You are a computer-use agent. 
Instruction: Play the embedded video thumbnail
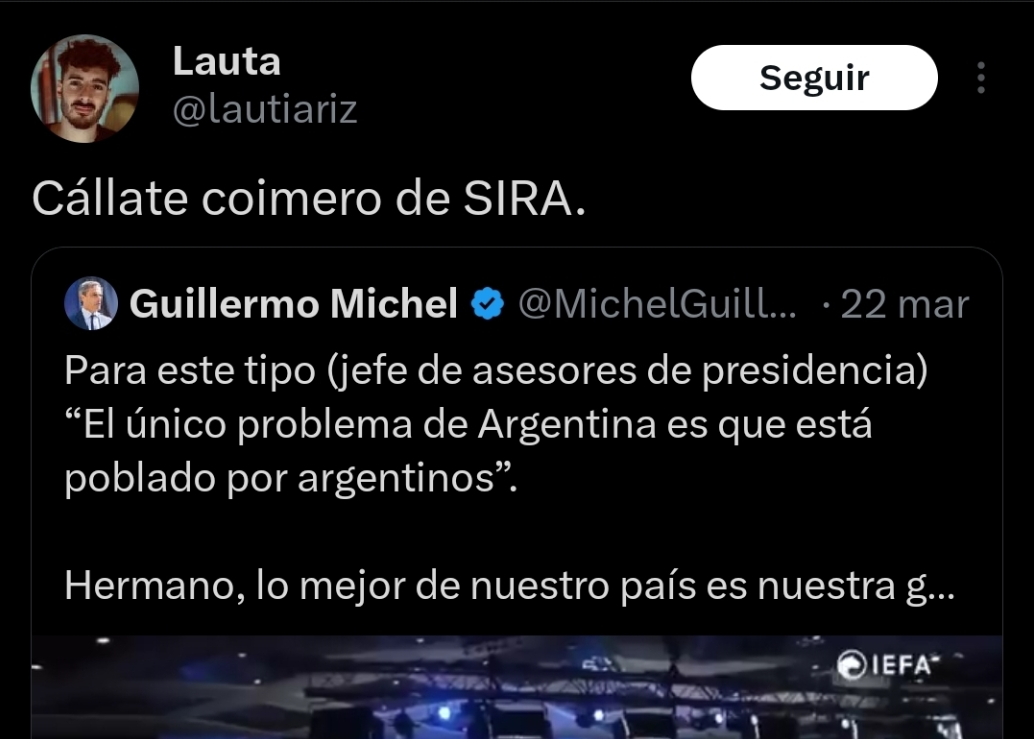(x=517, y=687)
